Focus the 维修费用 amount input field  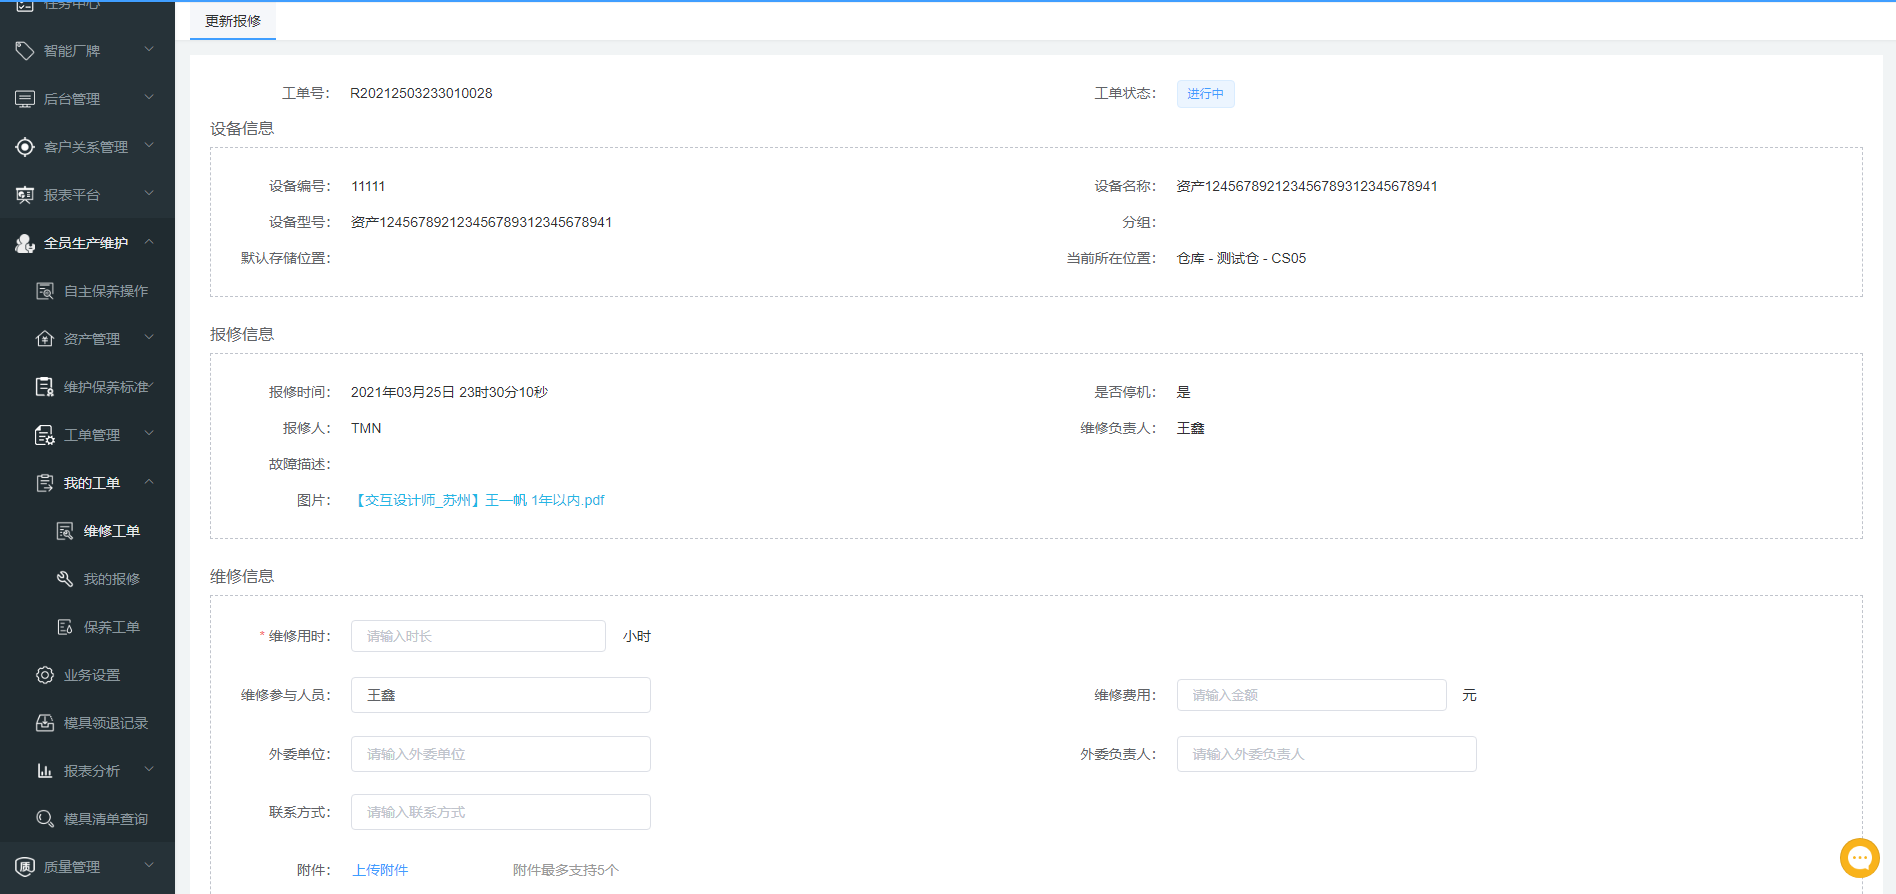tap(1311, 695)
